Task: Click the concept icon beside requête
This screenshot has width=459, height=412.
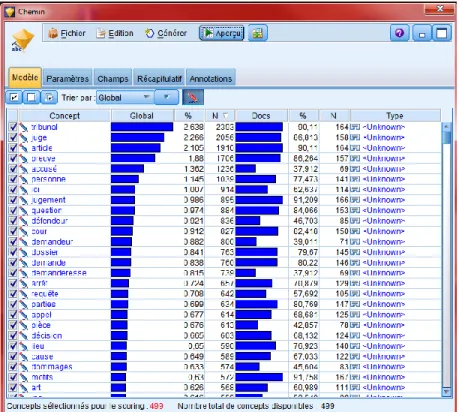Action: click(x=24, y=294)
